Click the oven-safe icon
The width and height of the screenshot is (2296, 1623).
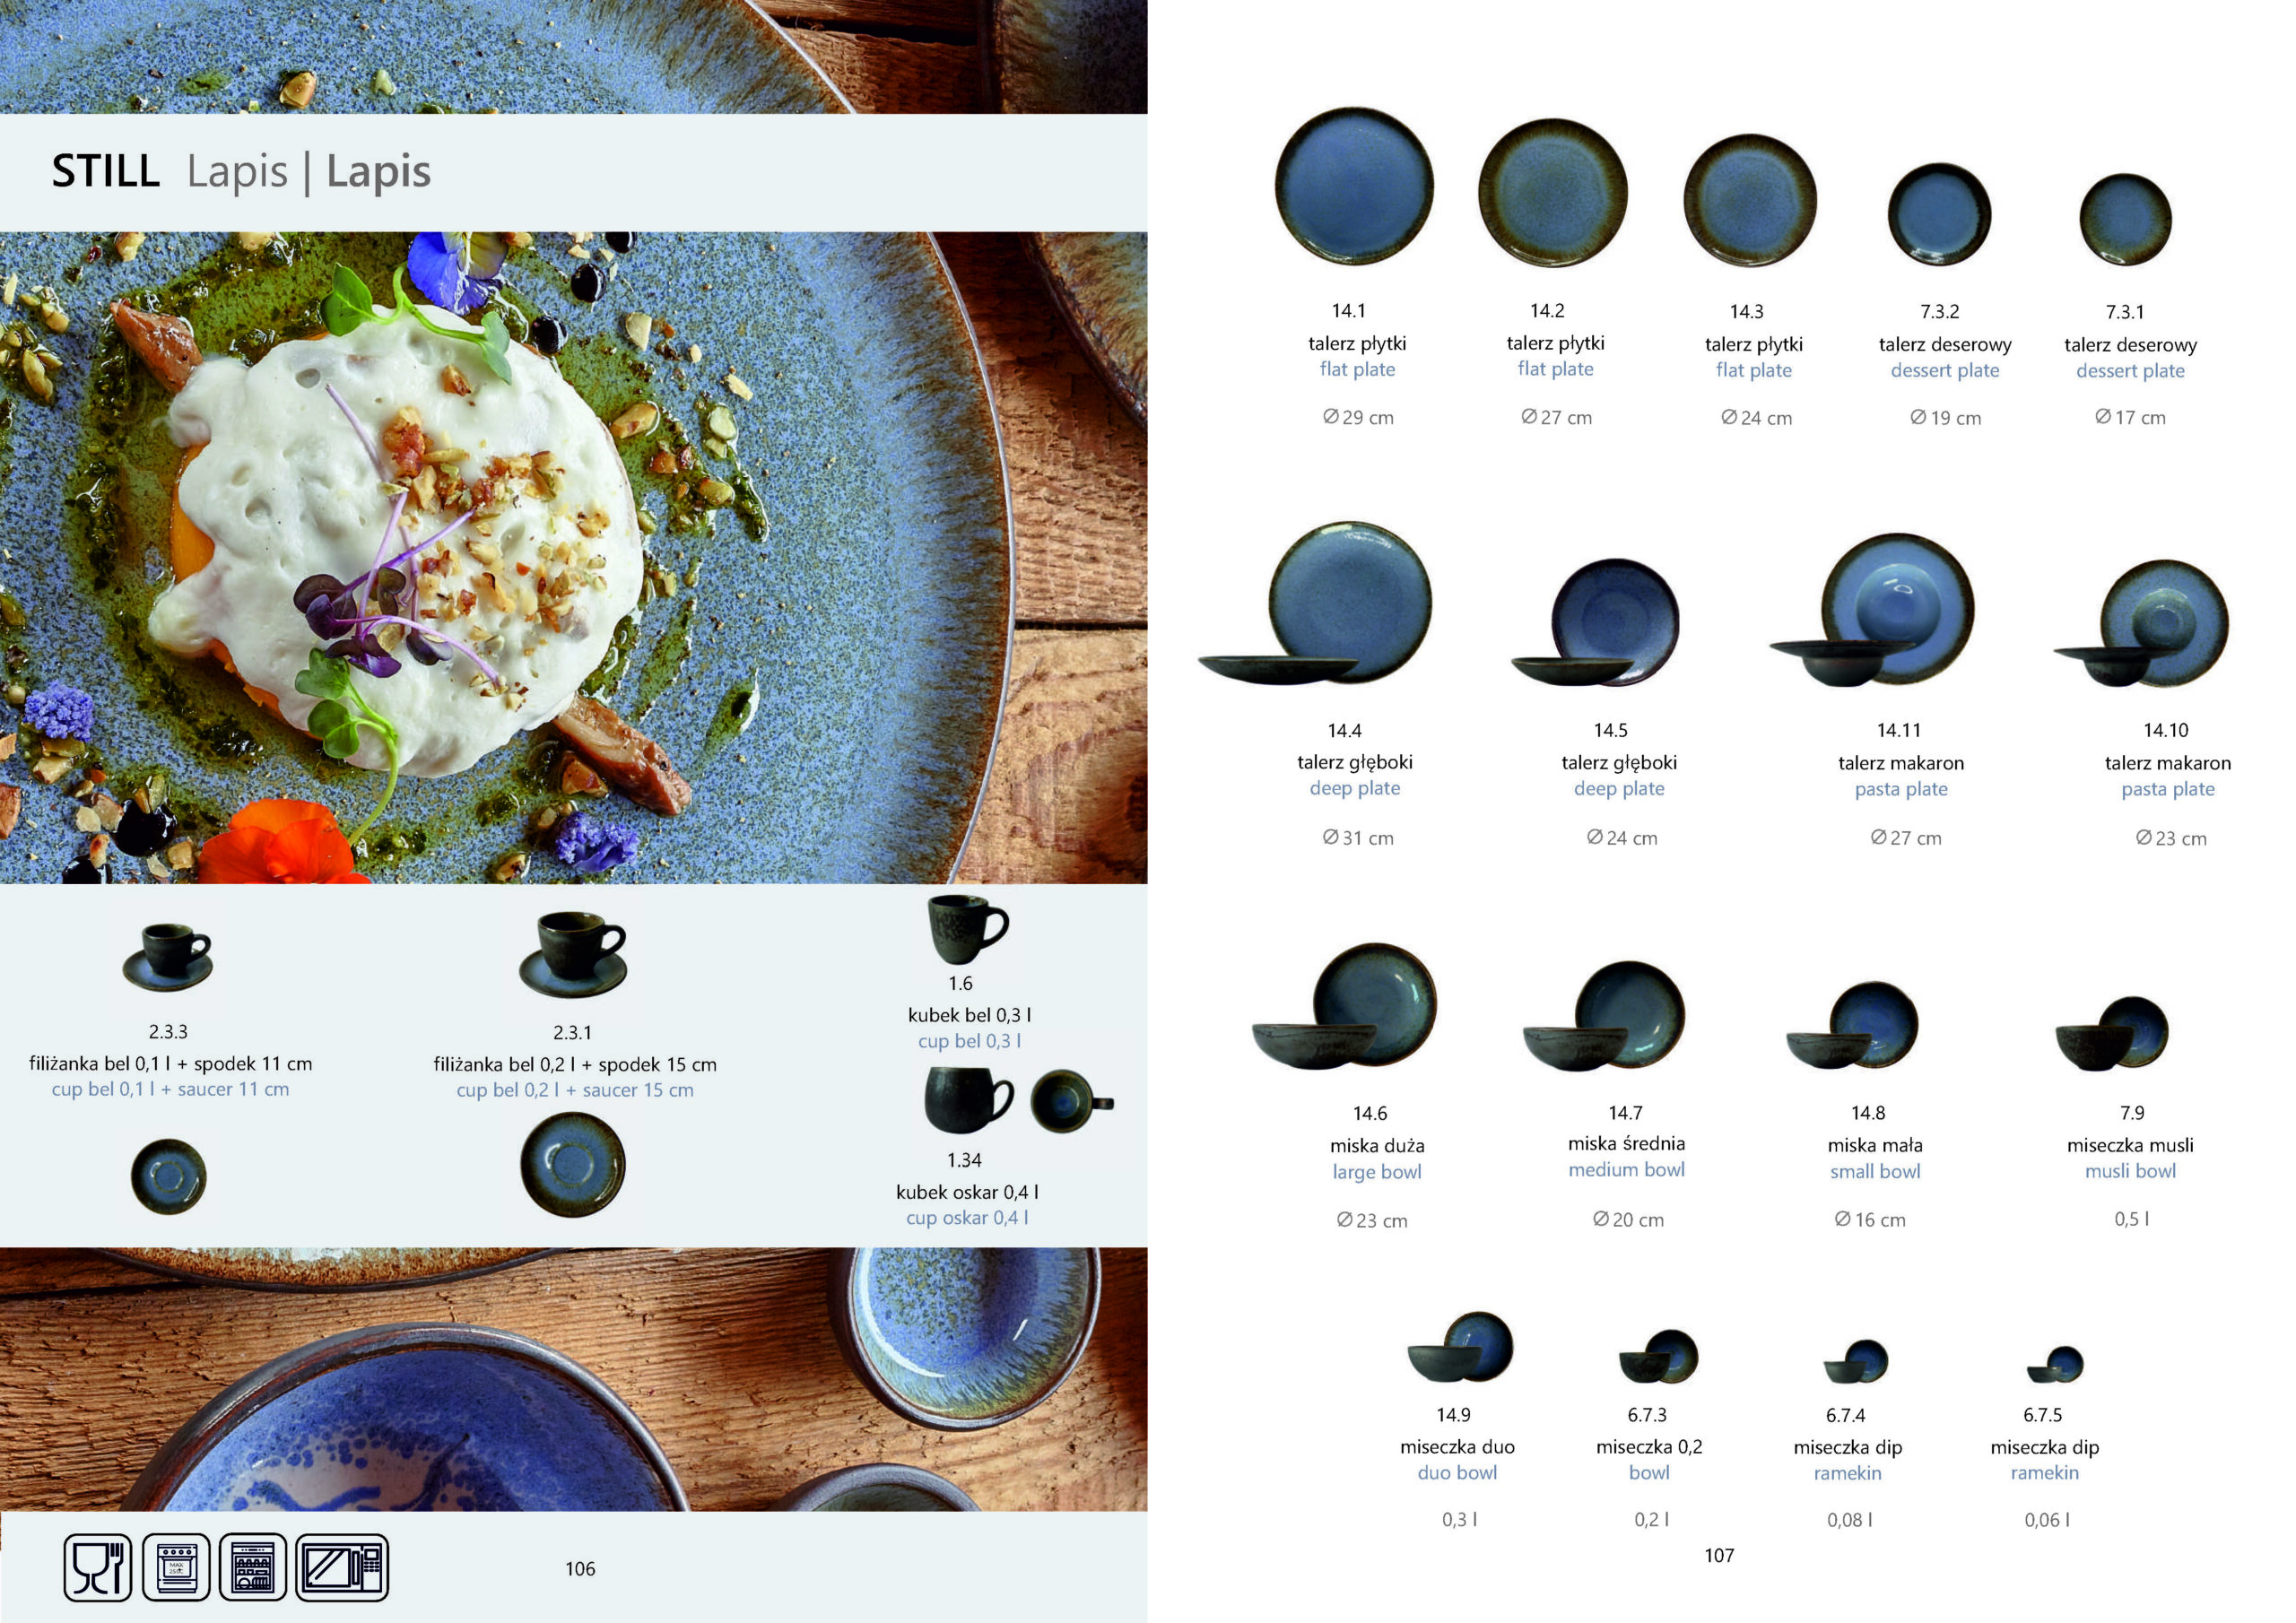(x=176, y=1567)
